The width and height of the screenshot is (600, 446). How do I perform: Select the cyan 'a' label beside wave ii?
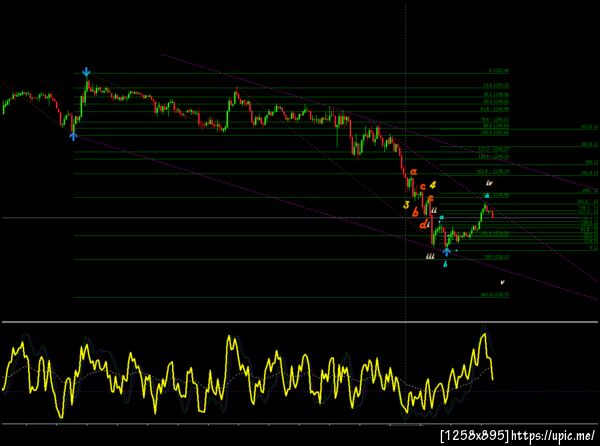tap(441, 218)
